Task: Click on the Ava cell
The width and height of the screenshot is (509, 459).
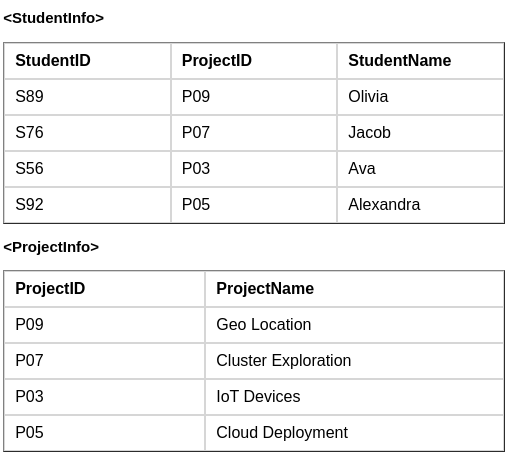Action: (x=420, y=169)
